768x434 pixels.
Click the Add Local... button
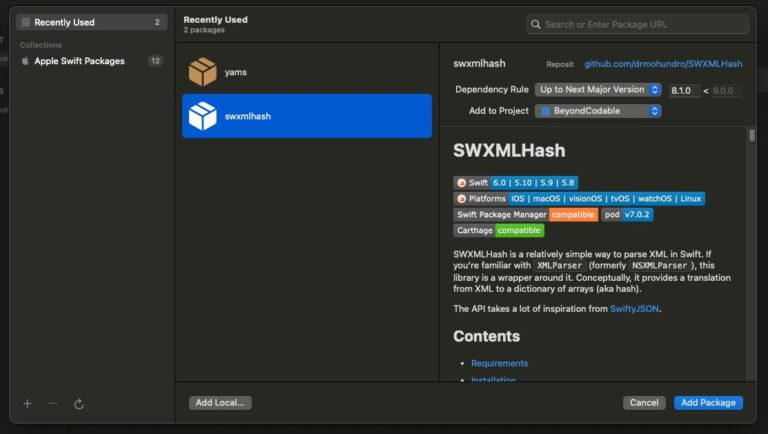(x=220, y=403)
